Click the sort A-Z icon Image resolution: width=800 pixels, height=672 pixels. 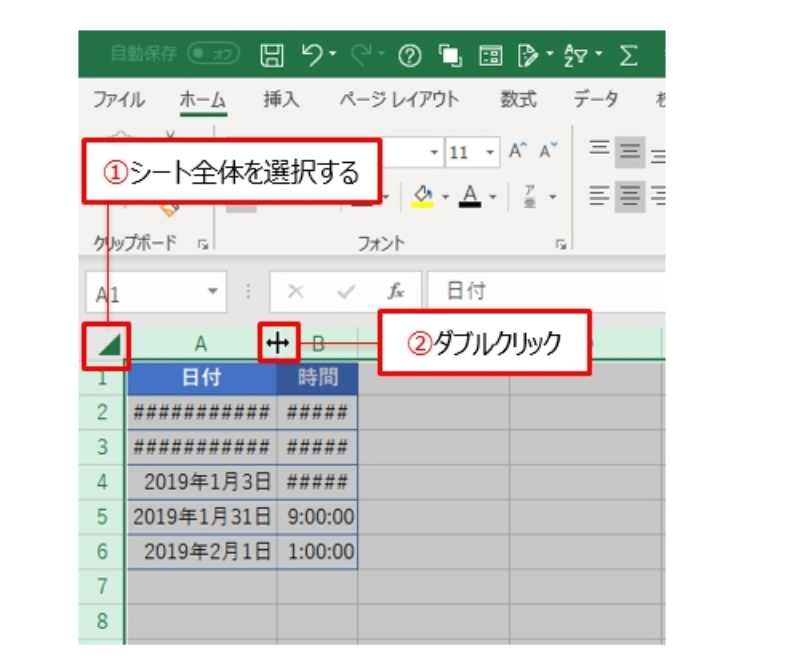[575, 55]
